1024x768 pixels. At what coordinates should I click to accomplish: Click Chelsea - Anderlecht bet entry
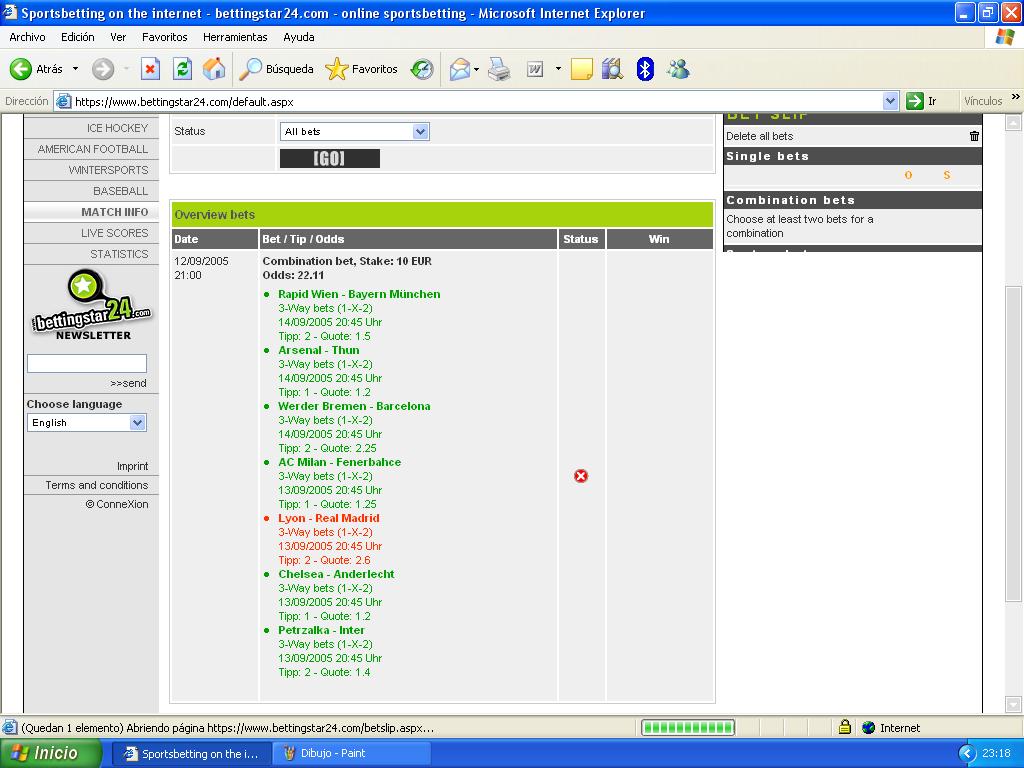pos(336,574)
